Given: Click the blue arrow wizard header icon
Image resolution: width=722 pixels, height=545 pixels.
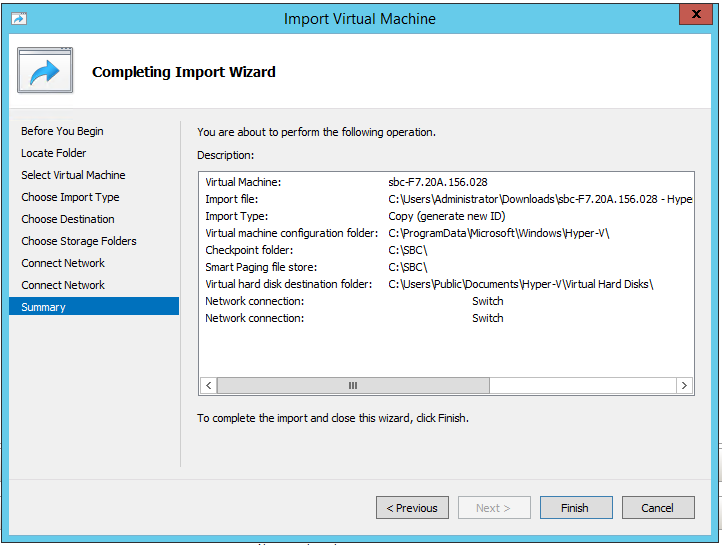Looking at the screenshot, I should point(45,71).
